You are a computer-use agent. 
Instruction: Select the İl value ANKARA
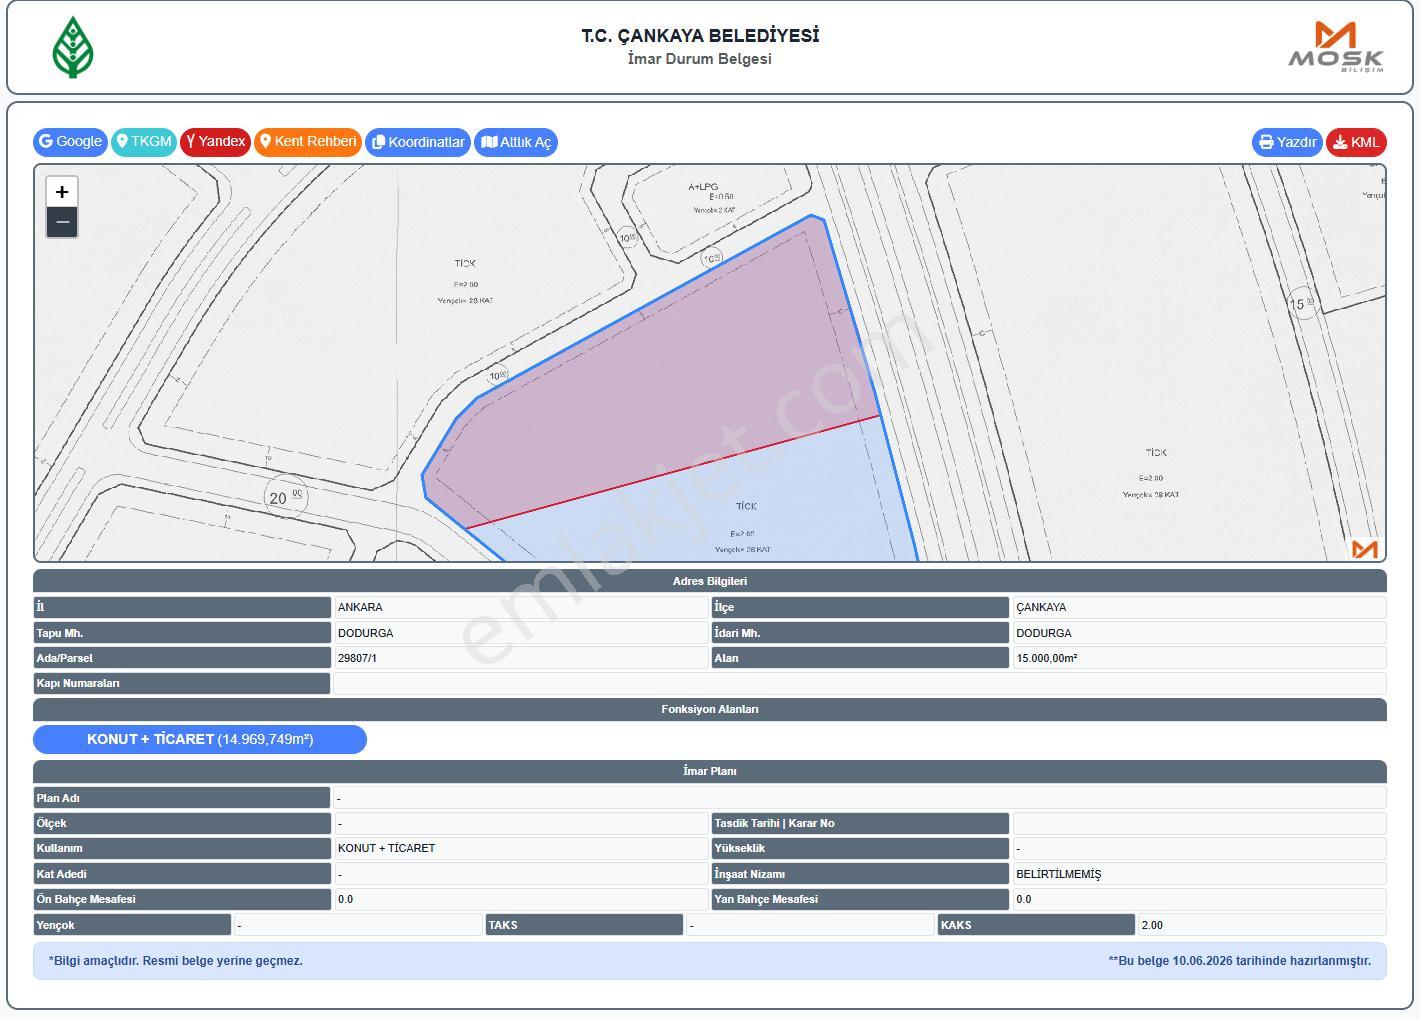[360, 607]
